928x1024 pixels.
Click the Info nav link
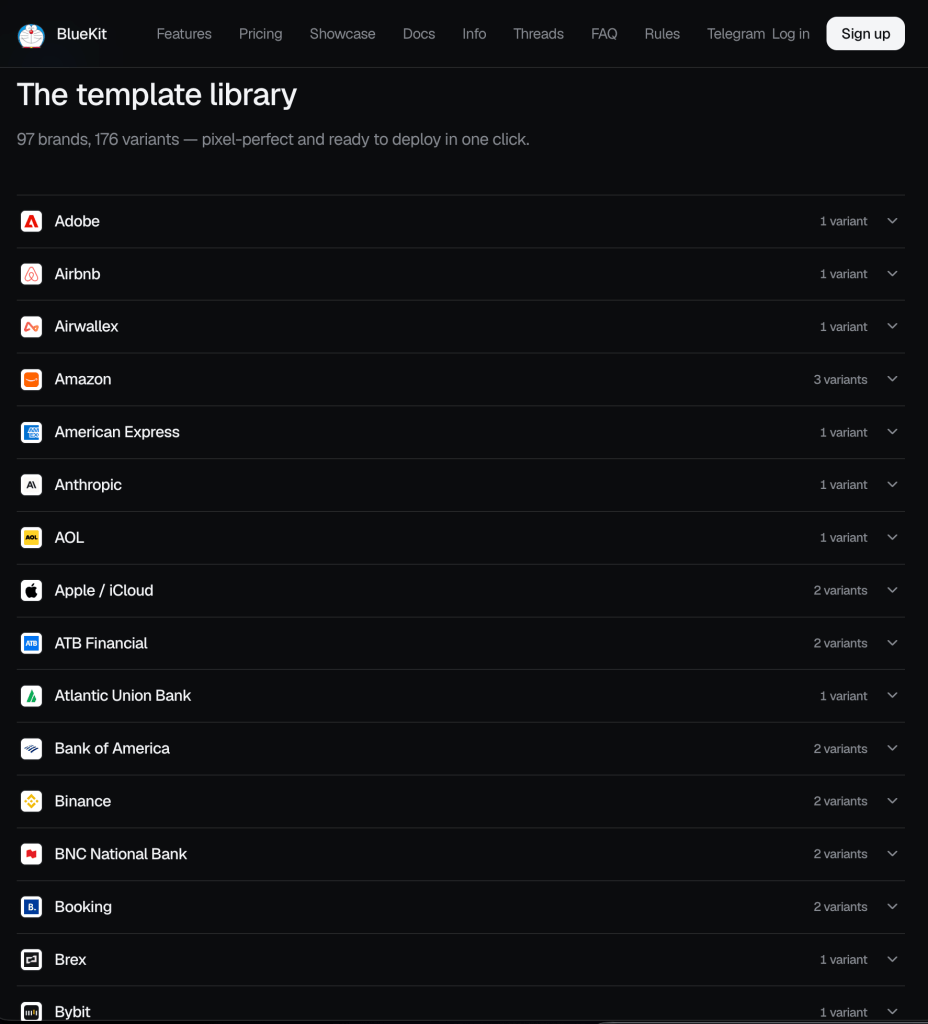(474, 34)
